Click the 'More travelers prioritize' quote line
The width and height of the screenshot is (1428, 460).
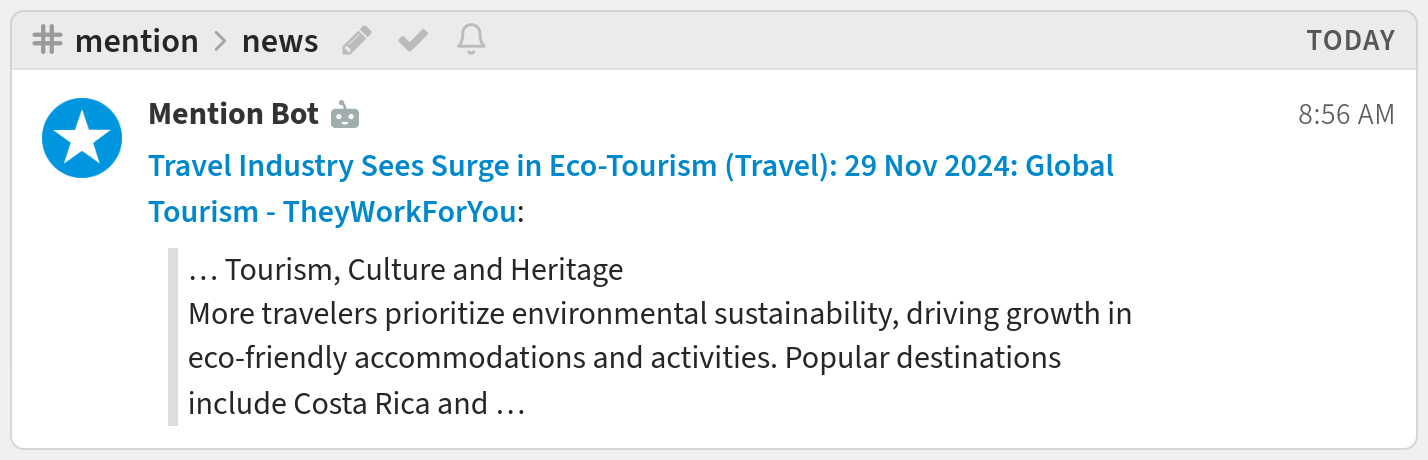659,314
